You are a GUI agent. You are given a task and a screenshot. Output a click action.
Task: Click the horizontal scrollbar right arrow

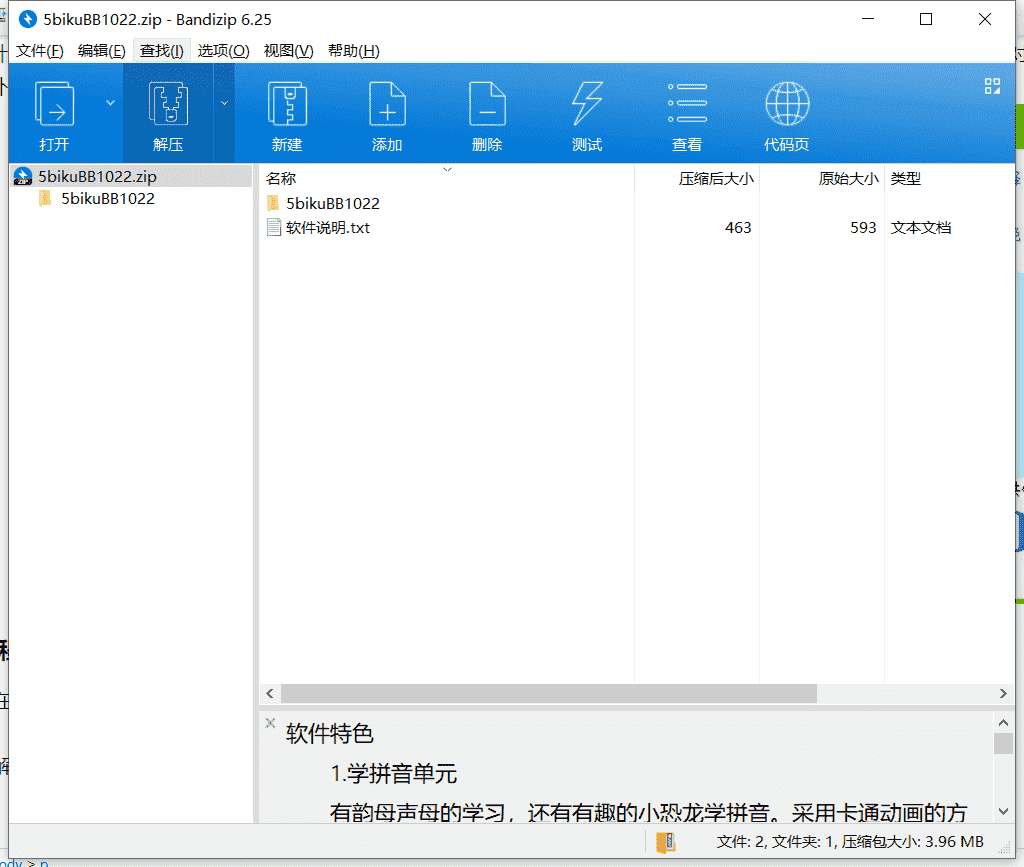[x=1003, y=693]
